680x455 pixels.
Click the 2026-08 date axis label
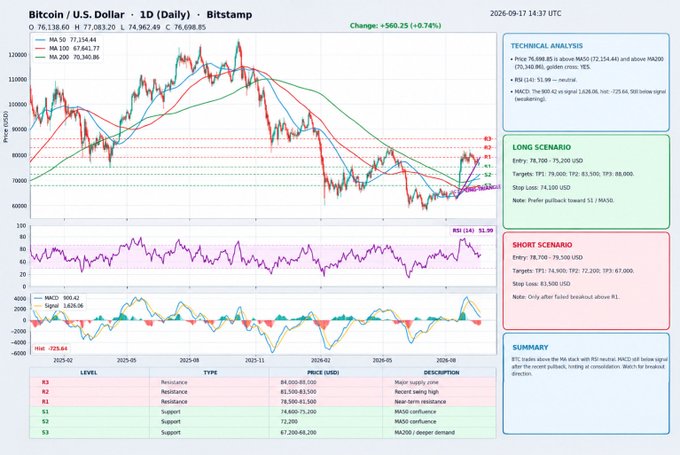click(446, 360)
